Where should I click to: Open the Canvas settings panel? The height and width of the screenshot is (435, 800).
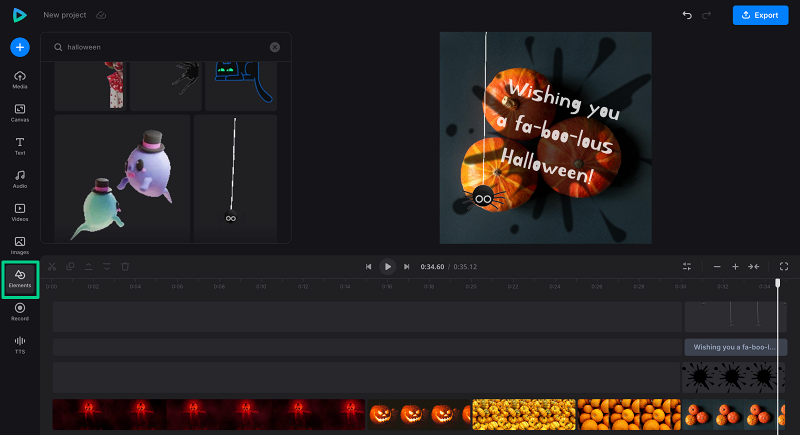(x=20, y=113)
